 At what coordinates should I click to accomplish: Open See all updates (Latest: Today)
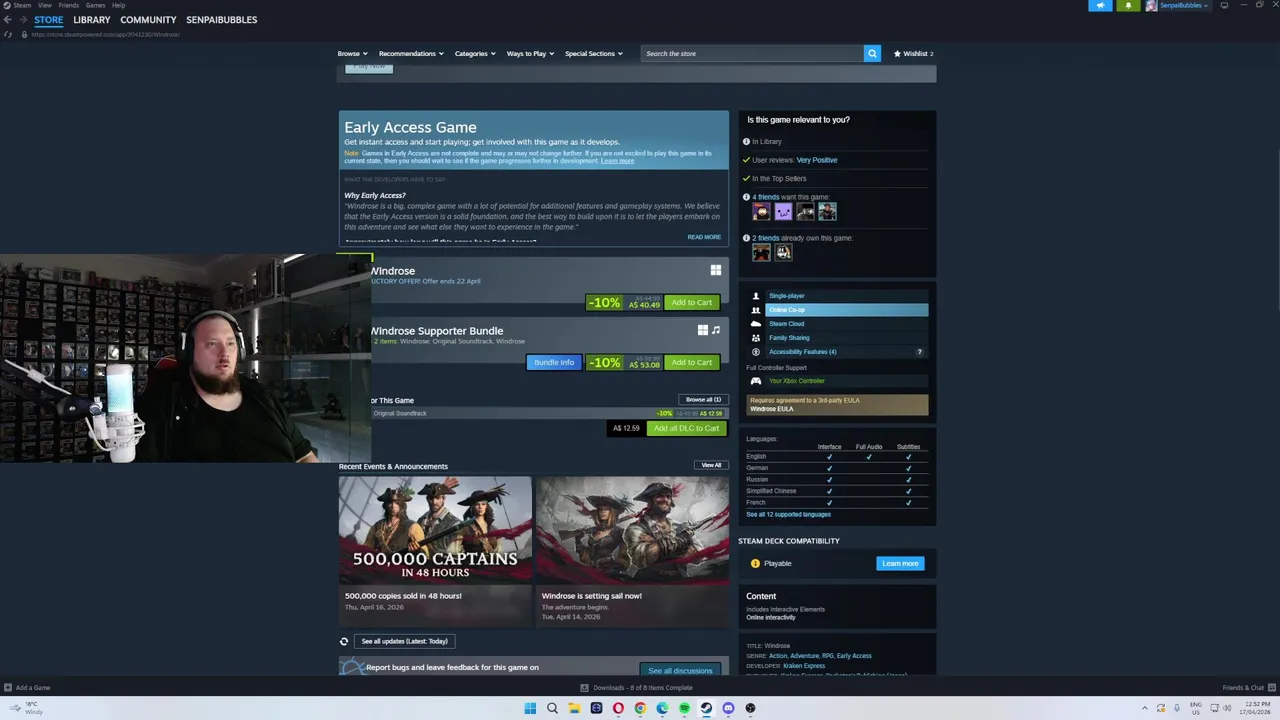point(405,641)
